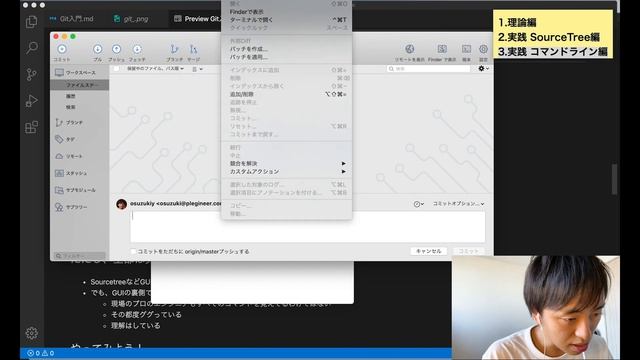Click the file search field in SourceTree

[428, 69]
